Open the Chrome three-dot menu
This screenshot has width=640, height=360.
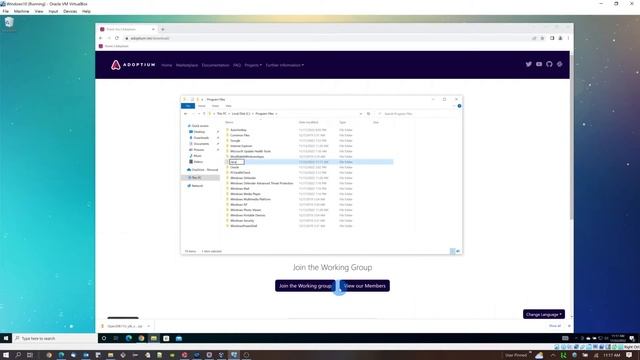click(568, 38)
